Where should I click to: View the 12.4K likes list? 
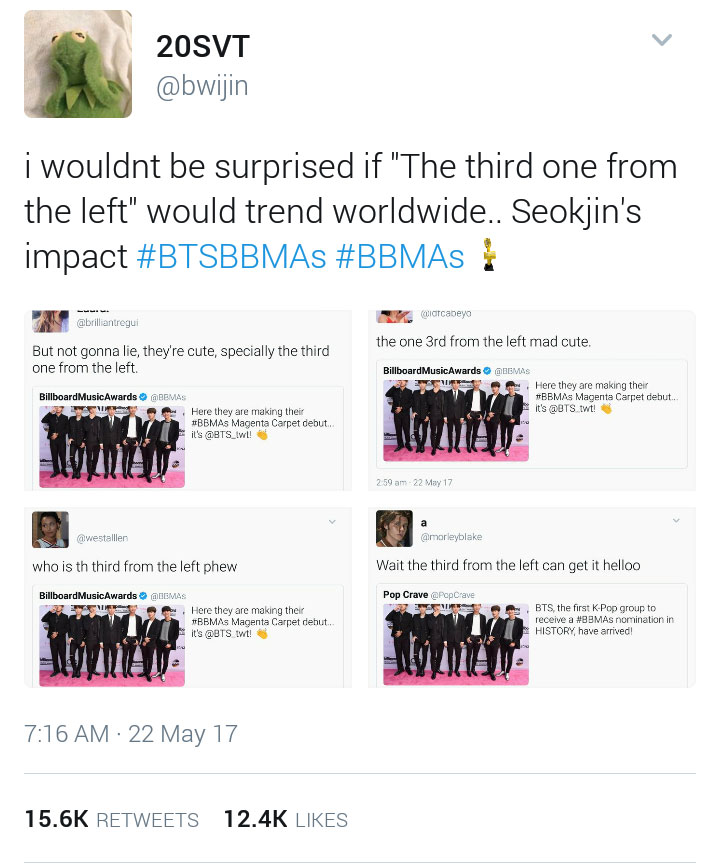(x=286, y=819)
